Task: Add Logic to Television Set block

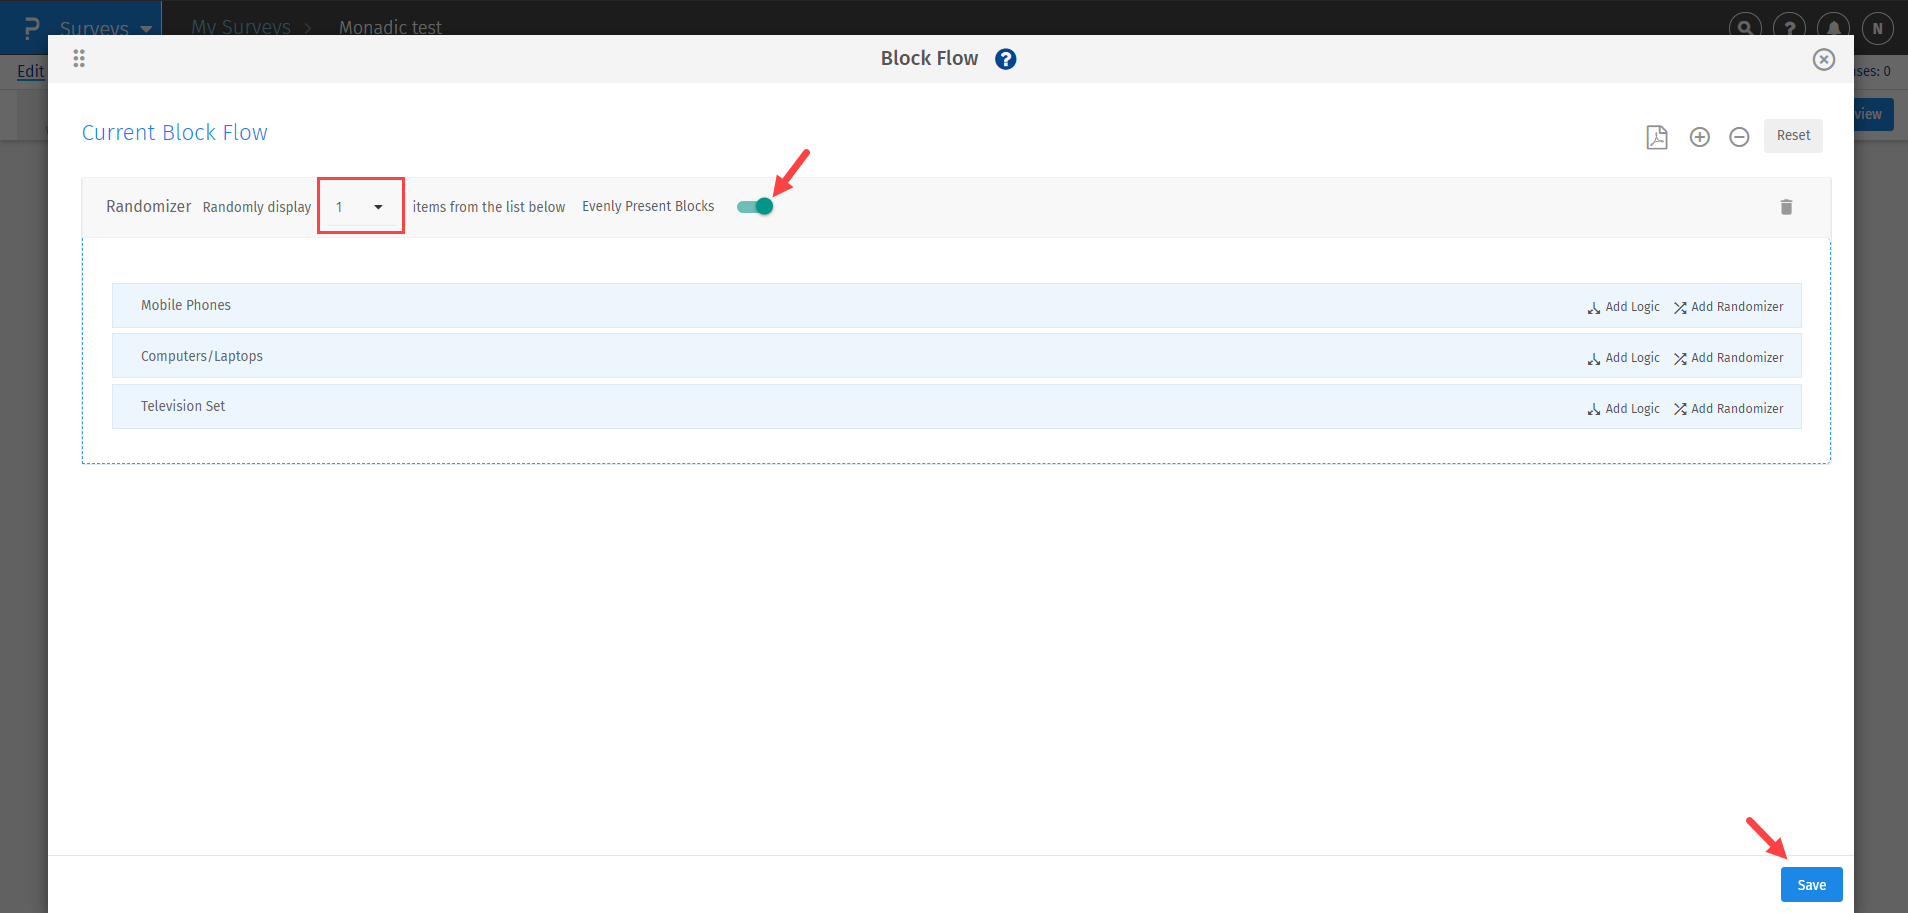Action: click(1623, 409)
